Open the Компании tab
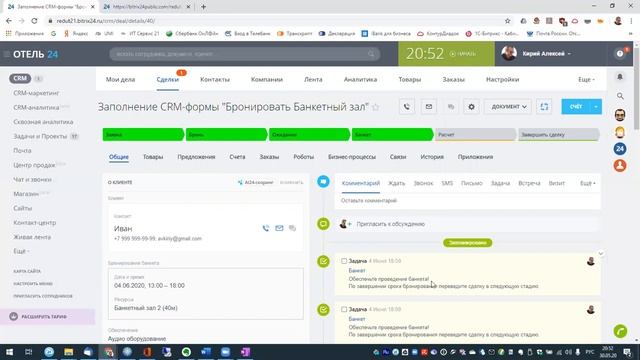The height and width of the screenshot is (360, 640). (x=267, y=80)
